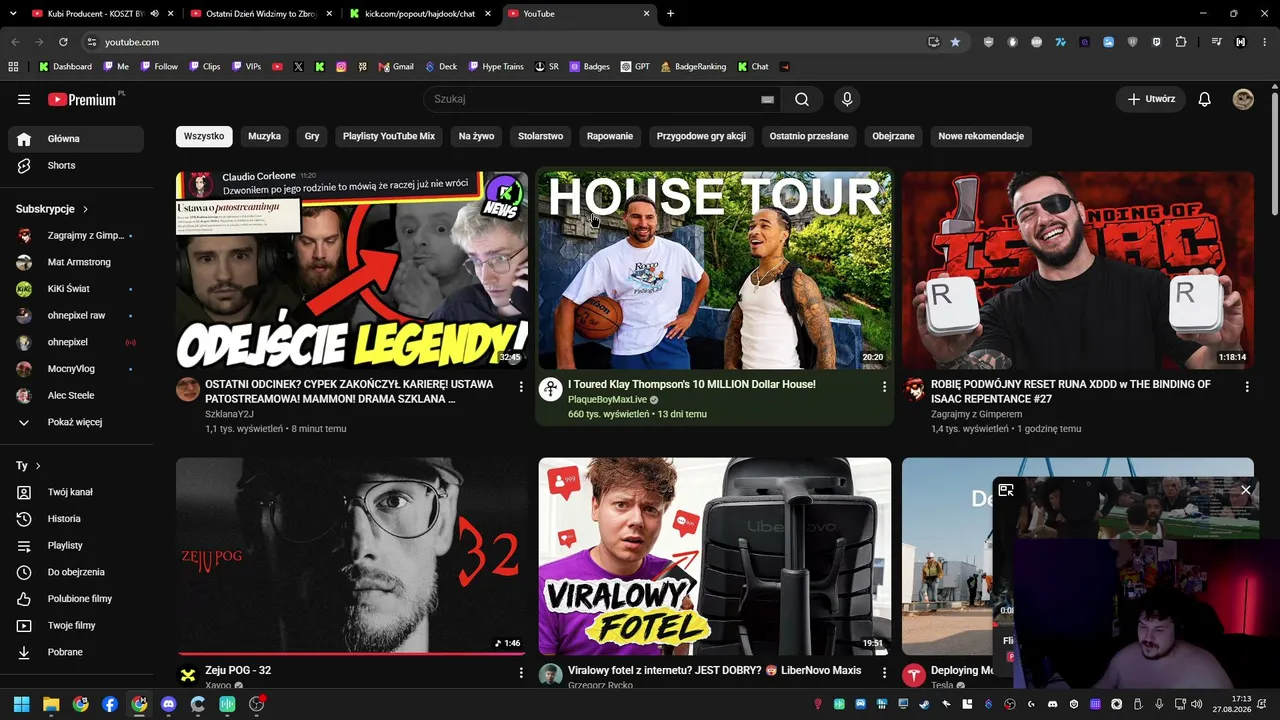Select the Stolarstwo filter chip
The image size is (1280, 720).
[541, 136]
